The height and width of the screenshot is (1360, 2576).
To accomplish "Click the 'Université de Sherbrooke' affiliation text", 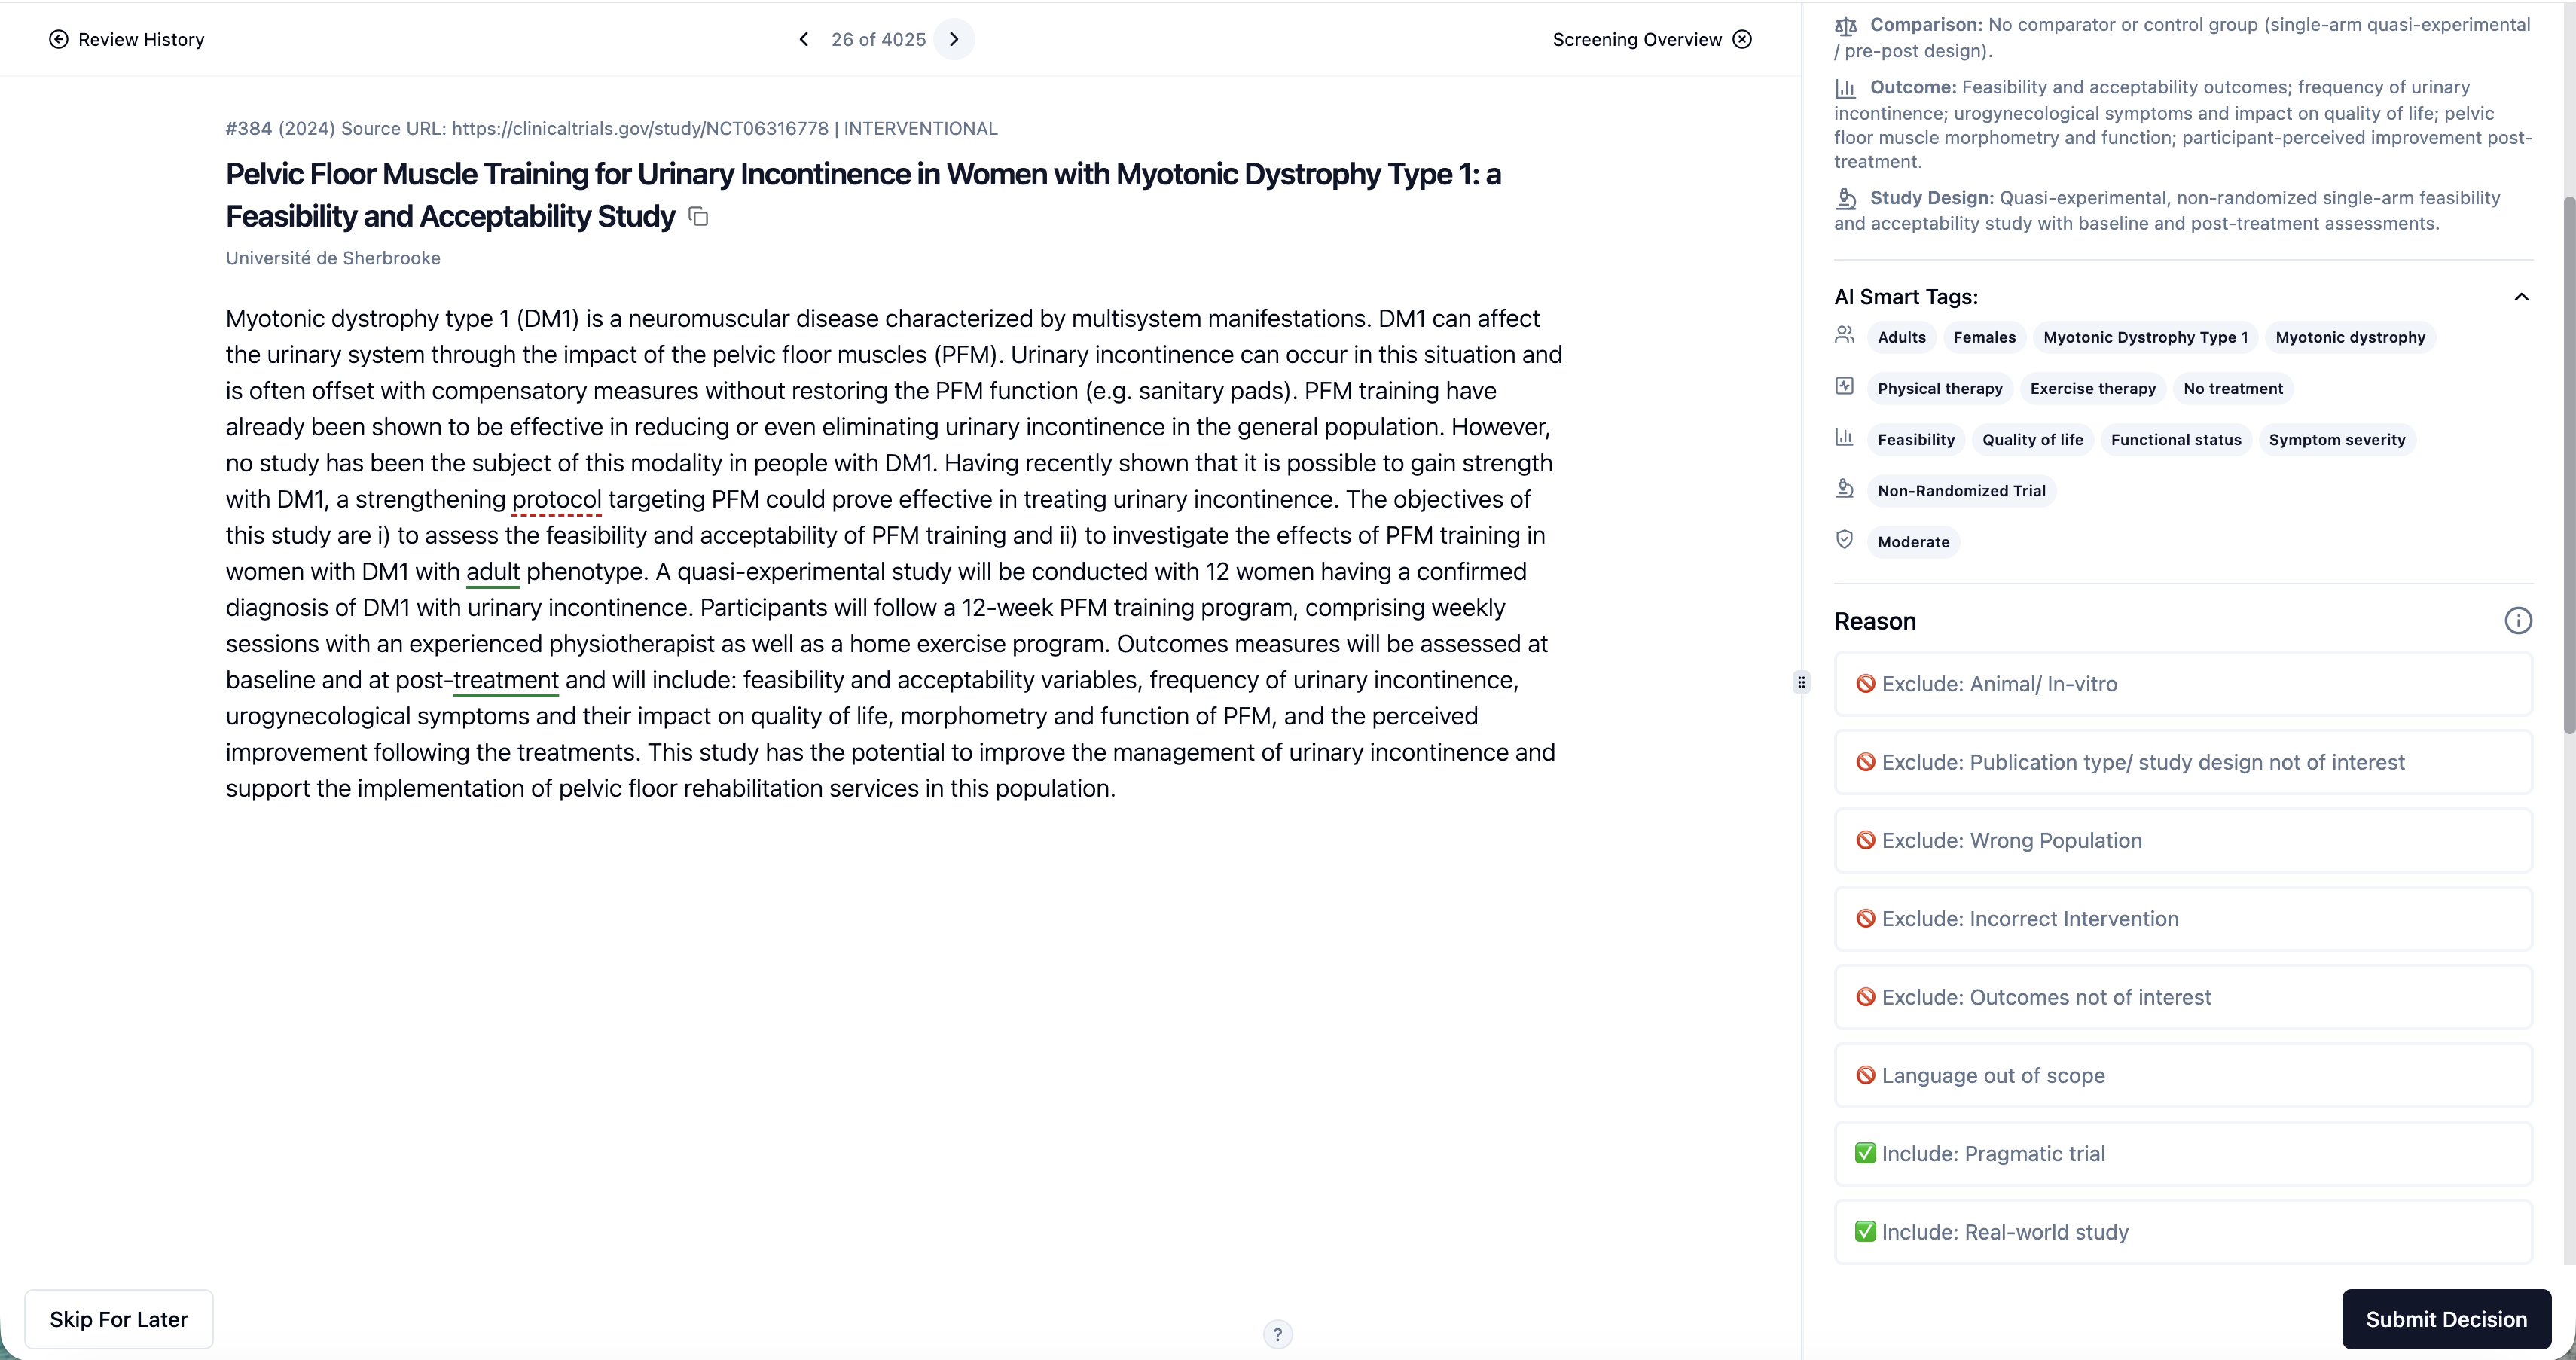I will point(333,258).
